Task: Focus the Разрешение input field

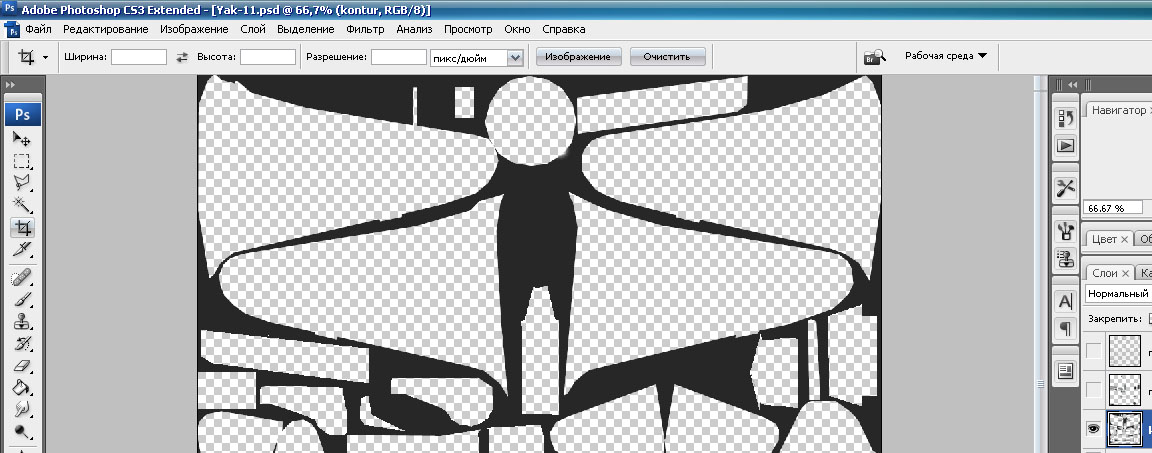Action: coord(399,57)
